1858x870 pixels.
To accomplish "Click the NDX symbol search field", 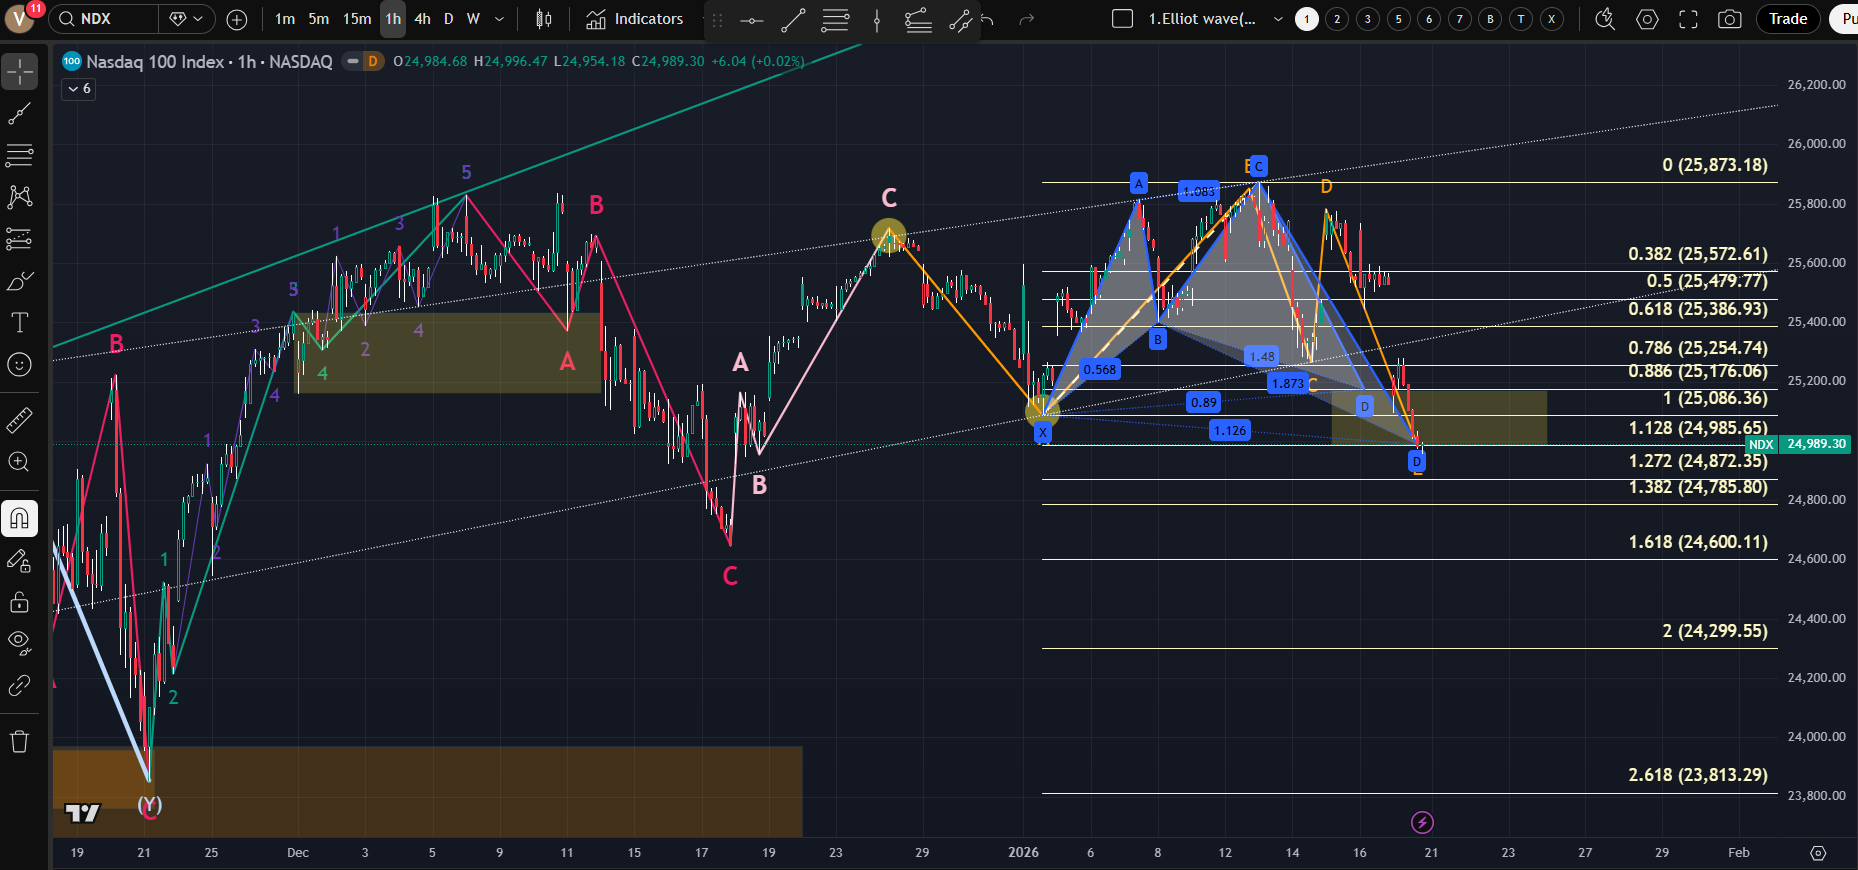I will point(103,19).
